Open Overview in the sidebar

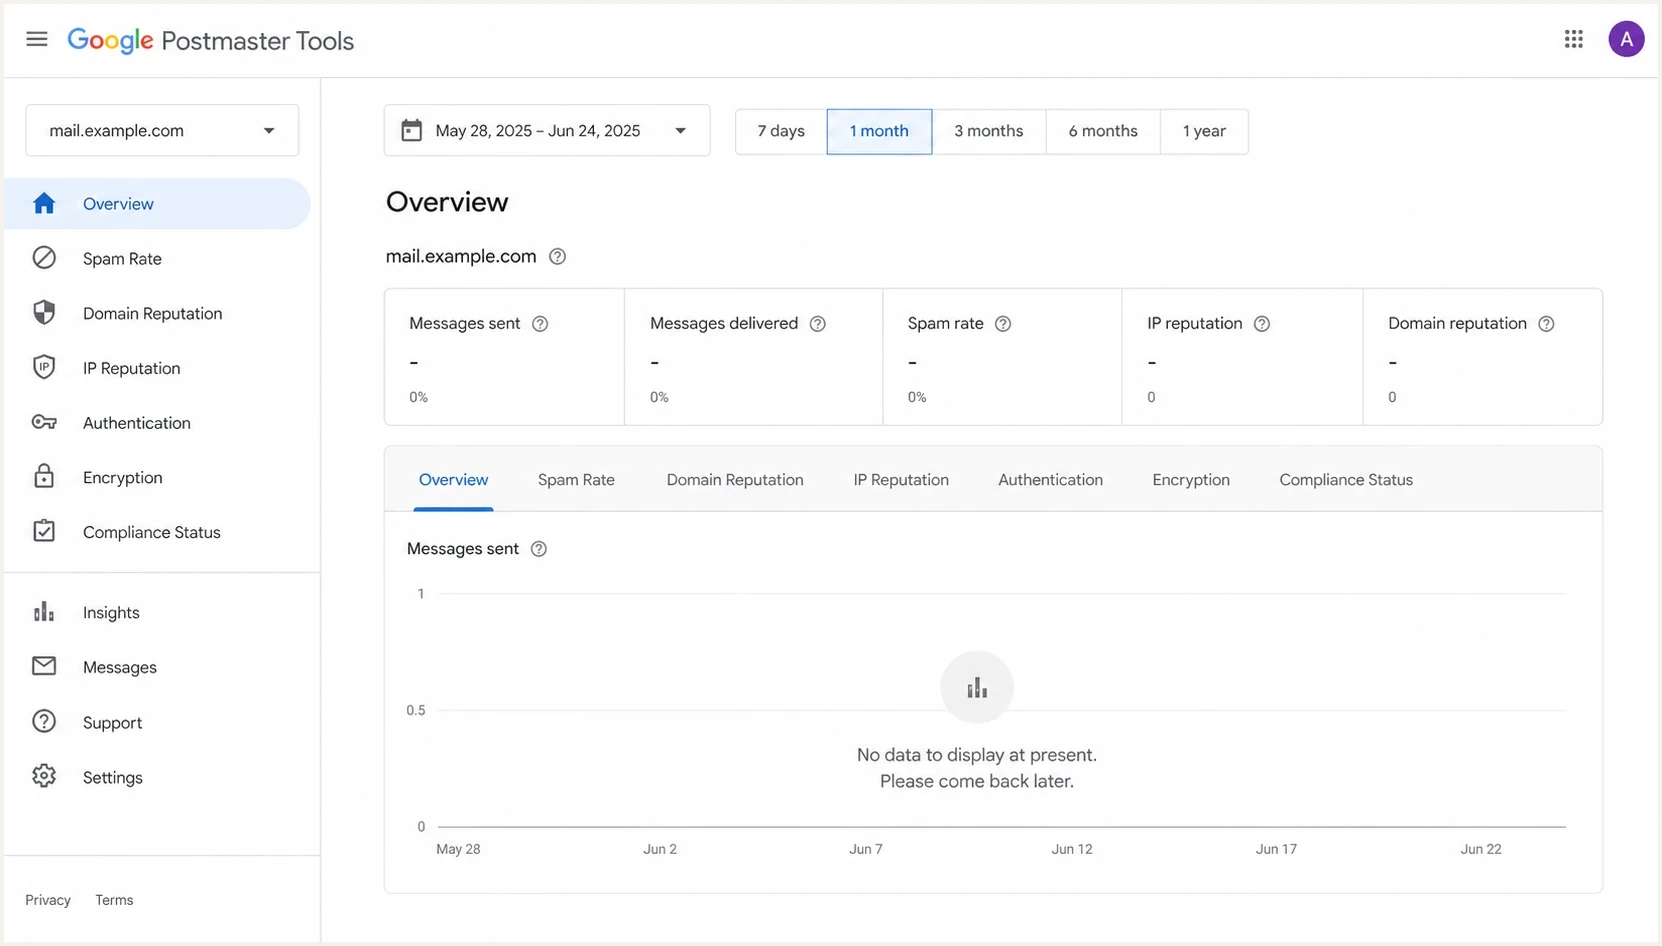click(x=158, y=204)
